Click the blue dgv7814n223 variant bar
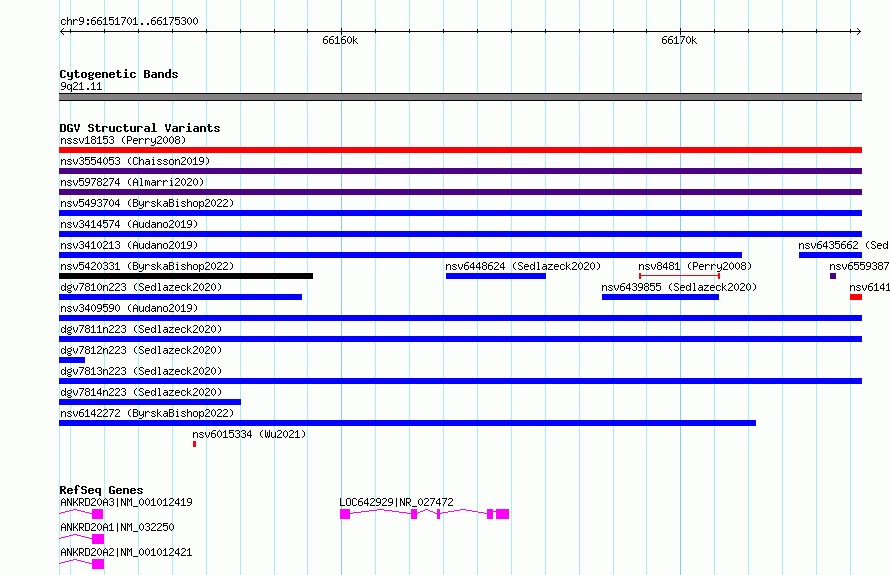890x575 pixels. tap(150, 402)
